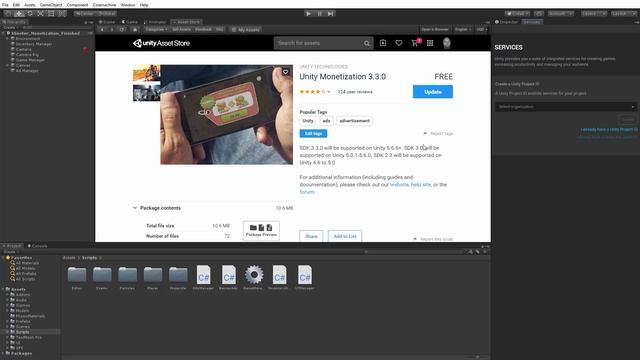The image size is (640, 360).
Task: Click the Pause button
Action: click(320, 13)
